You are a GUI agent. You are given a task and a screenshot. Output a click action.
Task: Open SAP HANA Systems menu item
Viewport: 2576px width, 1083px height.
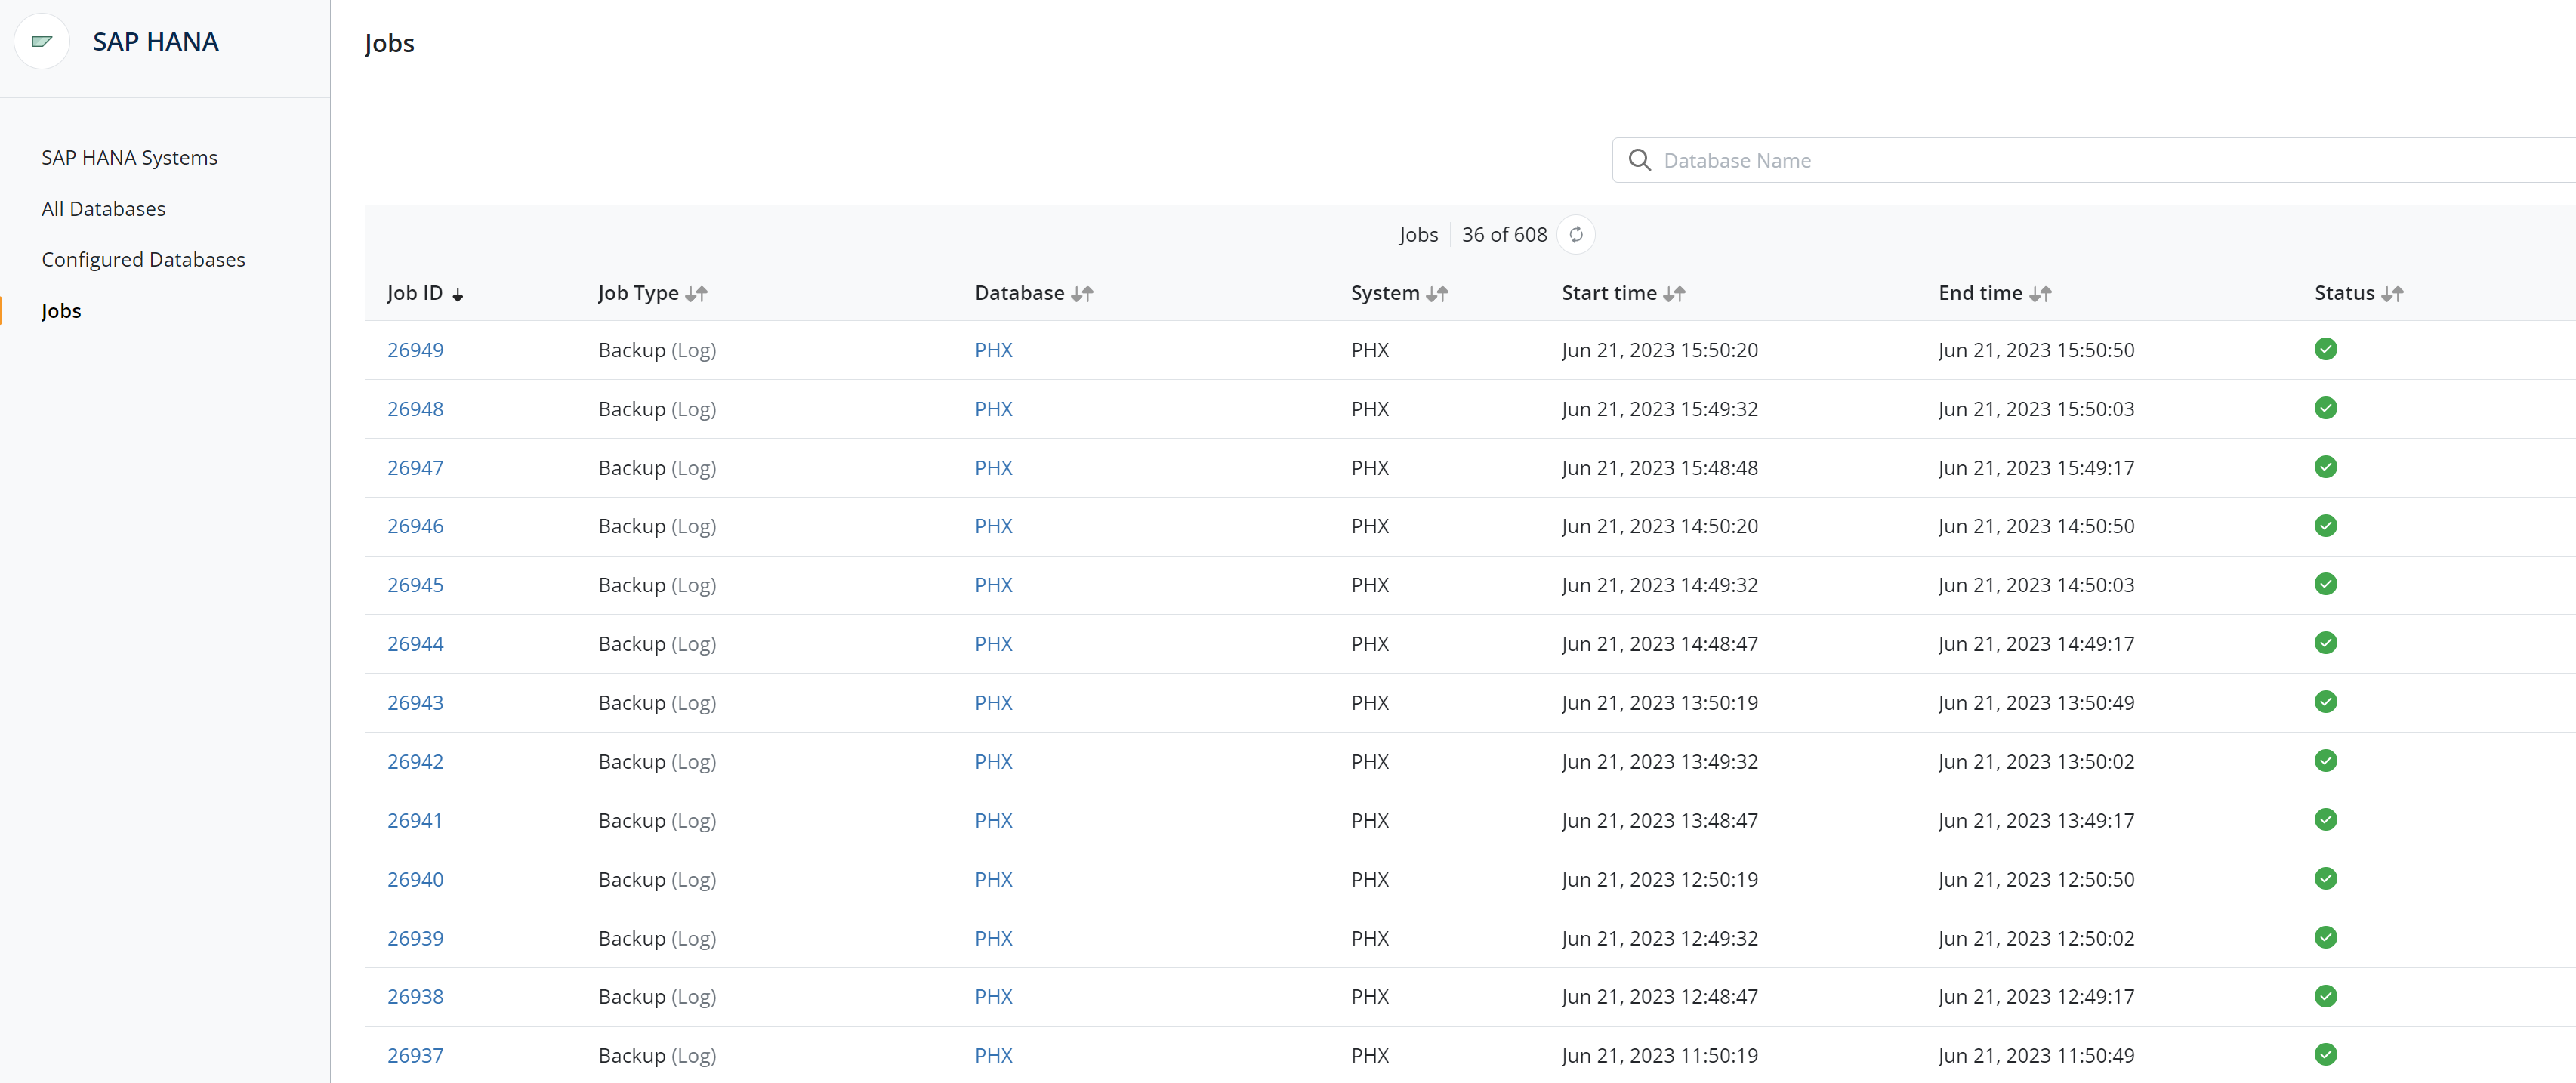[129, 158]
